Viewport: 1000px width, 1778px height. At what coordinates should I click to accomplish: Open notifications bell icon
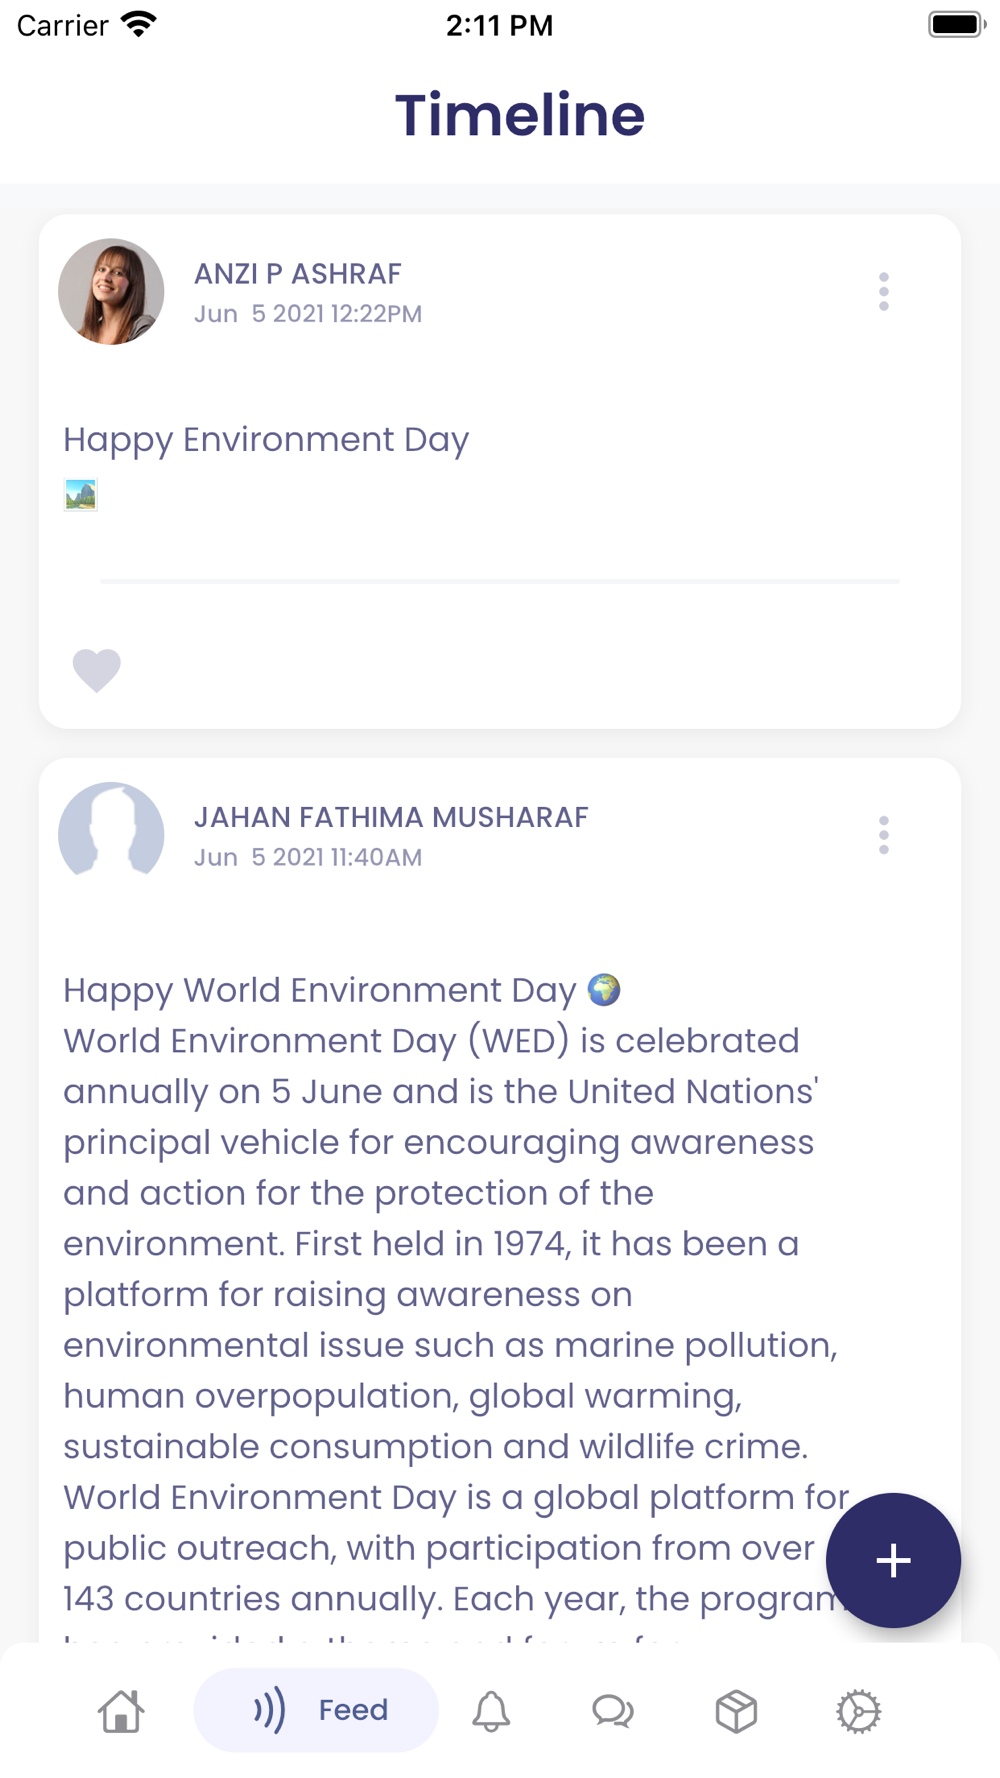(x=491, y=1711)
